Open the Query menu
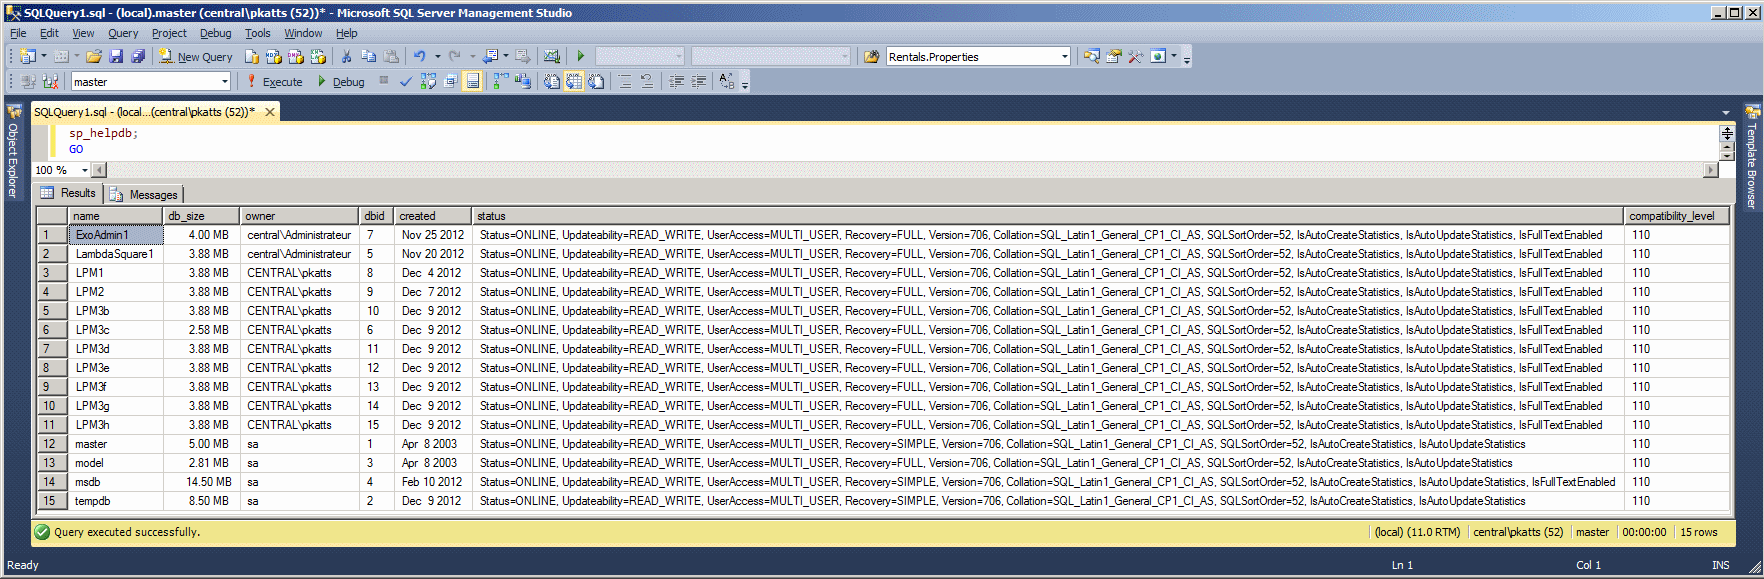 (x=123, y=33)
